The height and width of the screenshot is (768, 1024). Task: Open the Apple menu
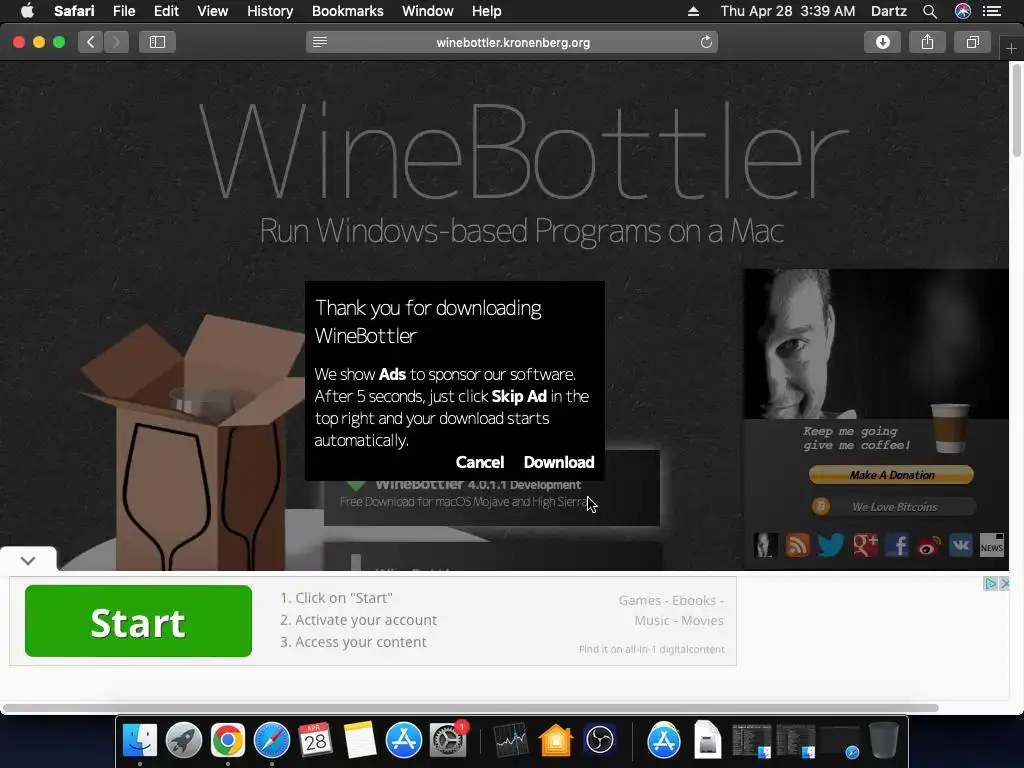27,11
